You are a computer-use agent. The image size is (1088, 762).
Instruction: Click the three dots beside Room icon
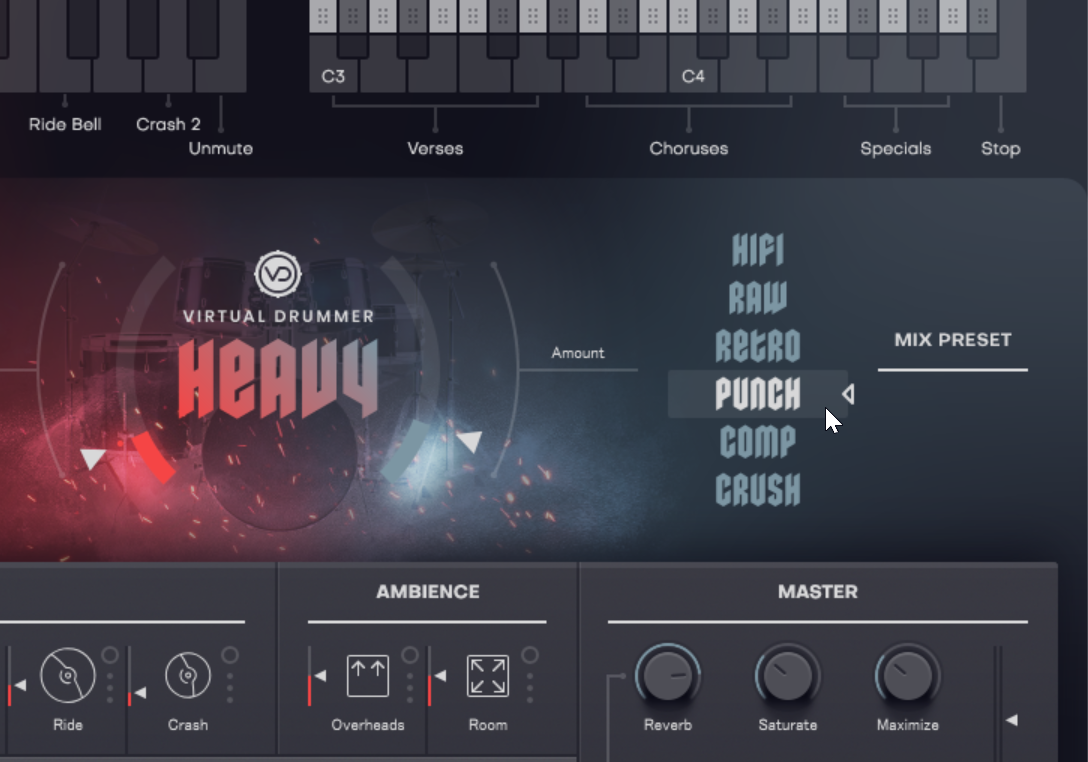pos(529,688)
